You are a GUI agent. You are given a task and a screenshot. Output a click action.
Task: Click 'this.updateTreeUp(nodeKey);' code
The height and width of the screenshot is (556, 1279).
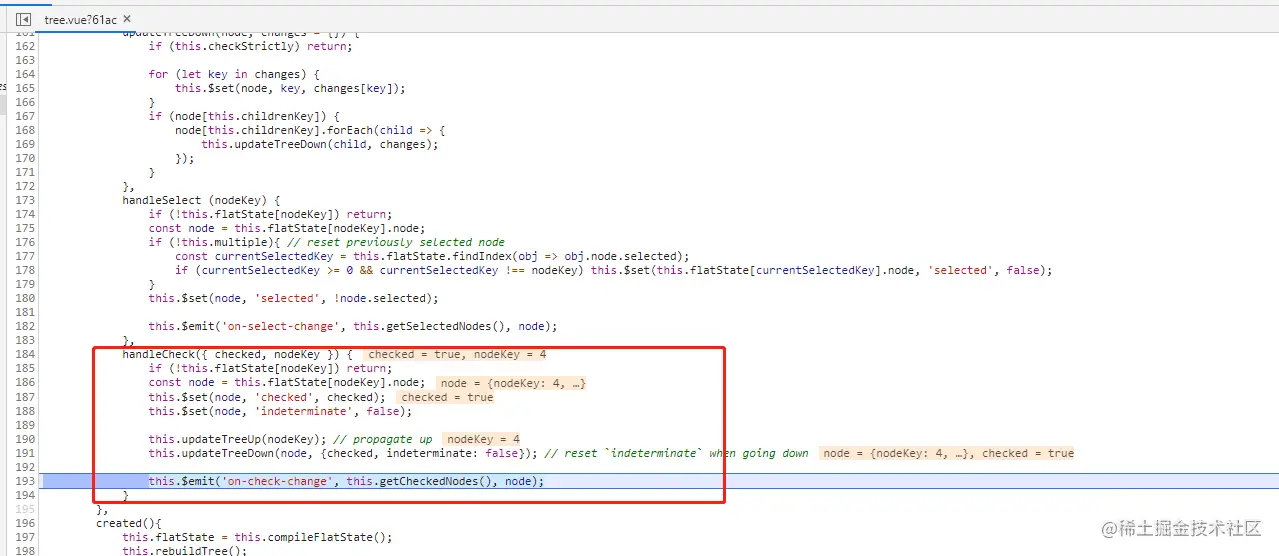[237, 439]
